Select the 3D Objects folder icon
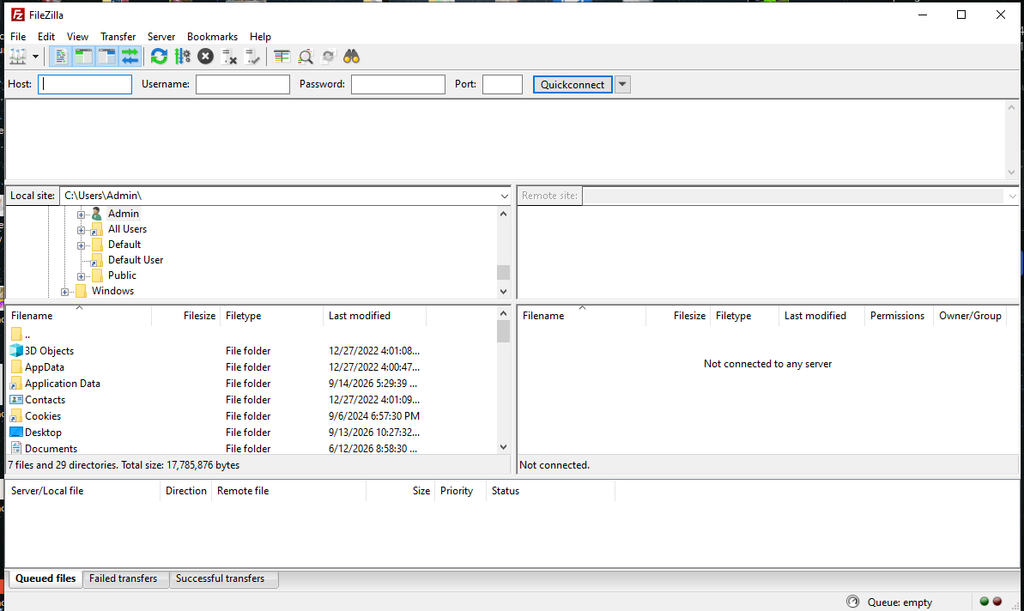The width and height of the screenshot is (1024, 611). tap(16, 351)
